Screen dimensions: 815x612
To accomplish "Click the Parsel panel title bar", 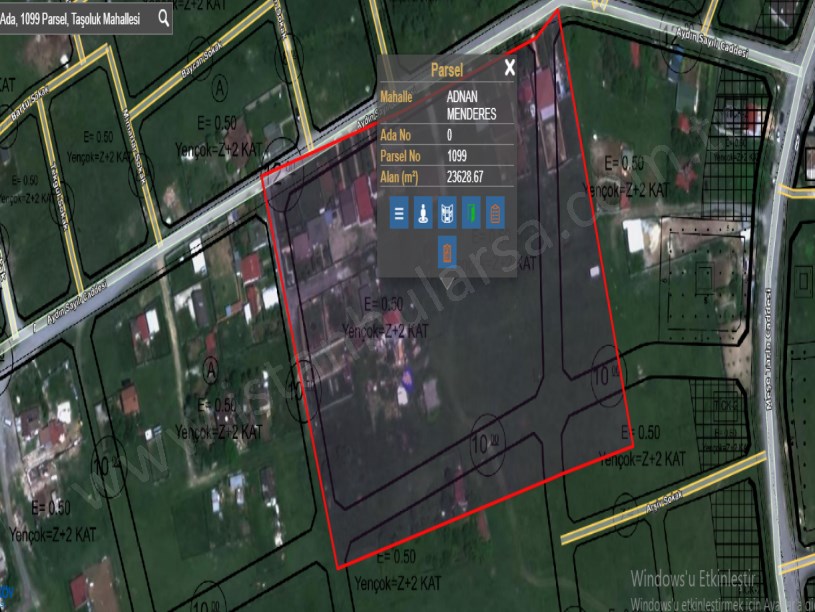I will tap(446, 70).
